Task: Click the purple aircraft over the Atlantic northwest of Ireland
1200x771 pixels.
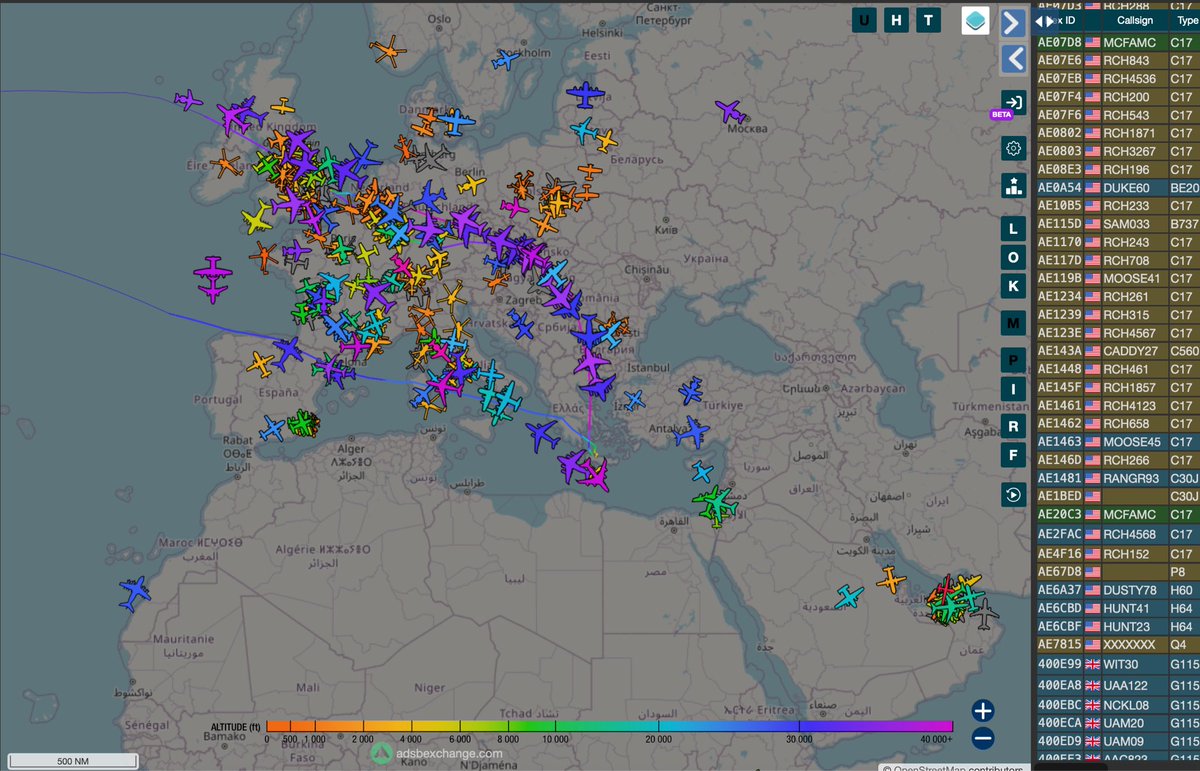Action: pyautogui.click(x=187, y=100)
